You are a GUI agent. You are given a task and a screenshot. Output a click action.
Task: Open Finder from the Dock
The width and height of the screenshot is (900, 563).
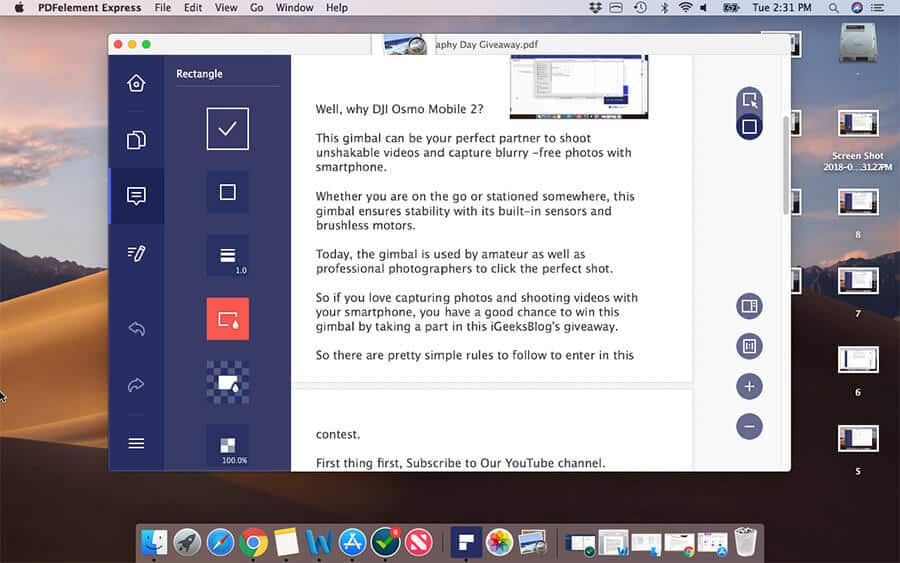pyautogui.click(x=154, y=542)
